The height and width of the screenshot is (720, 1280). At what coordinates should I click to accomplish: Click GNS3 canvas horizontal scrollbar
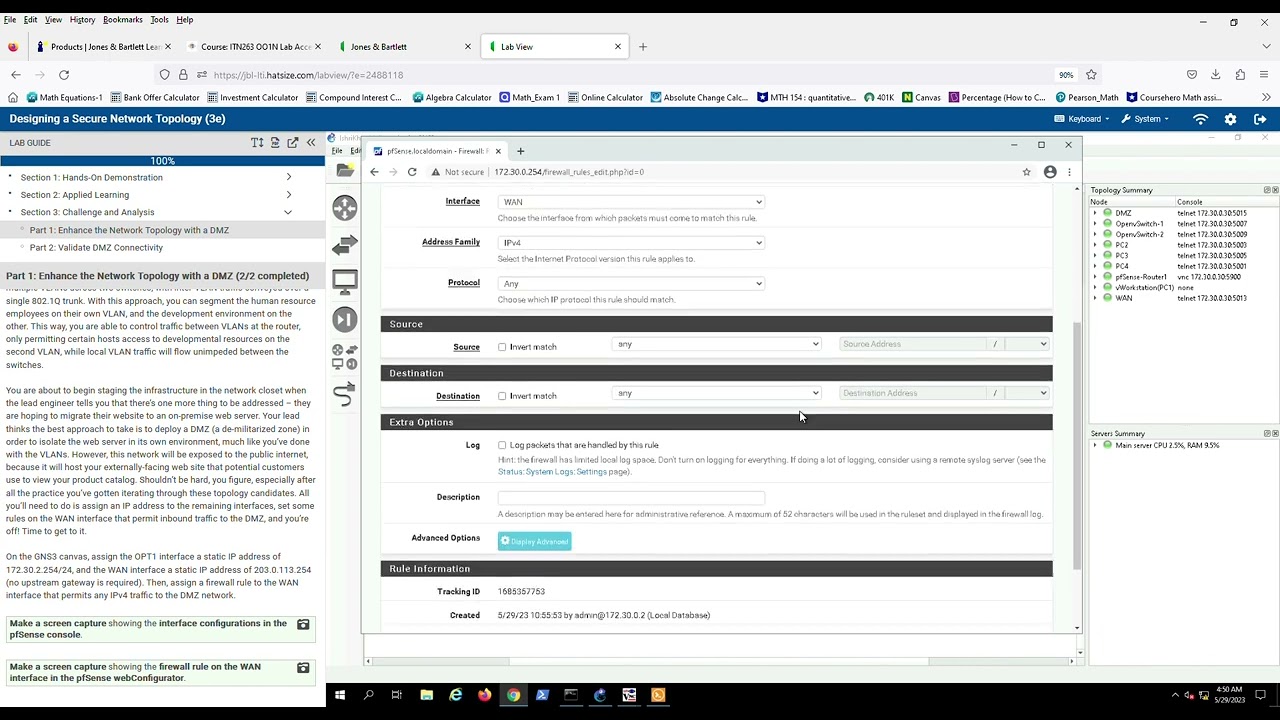(719, 661)
